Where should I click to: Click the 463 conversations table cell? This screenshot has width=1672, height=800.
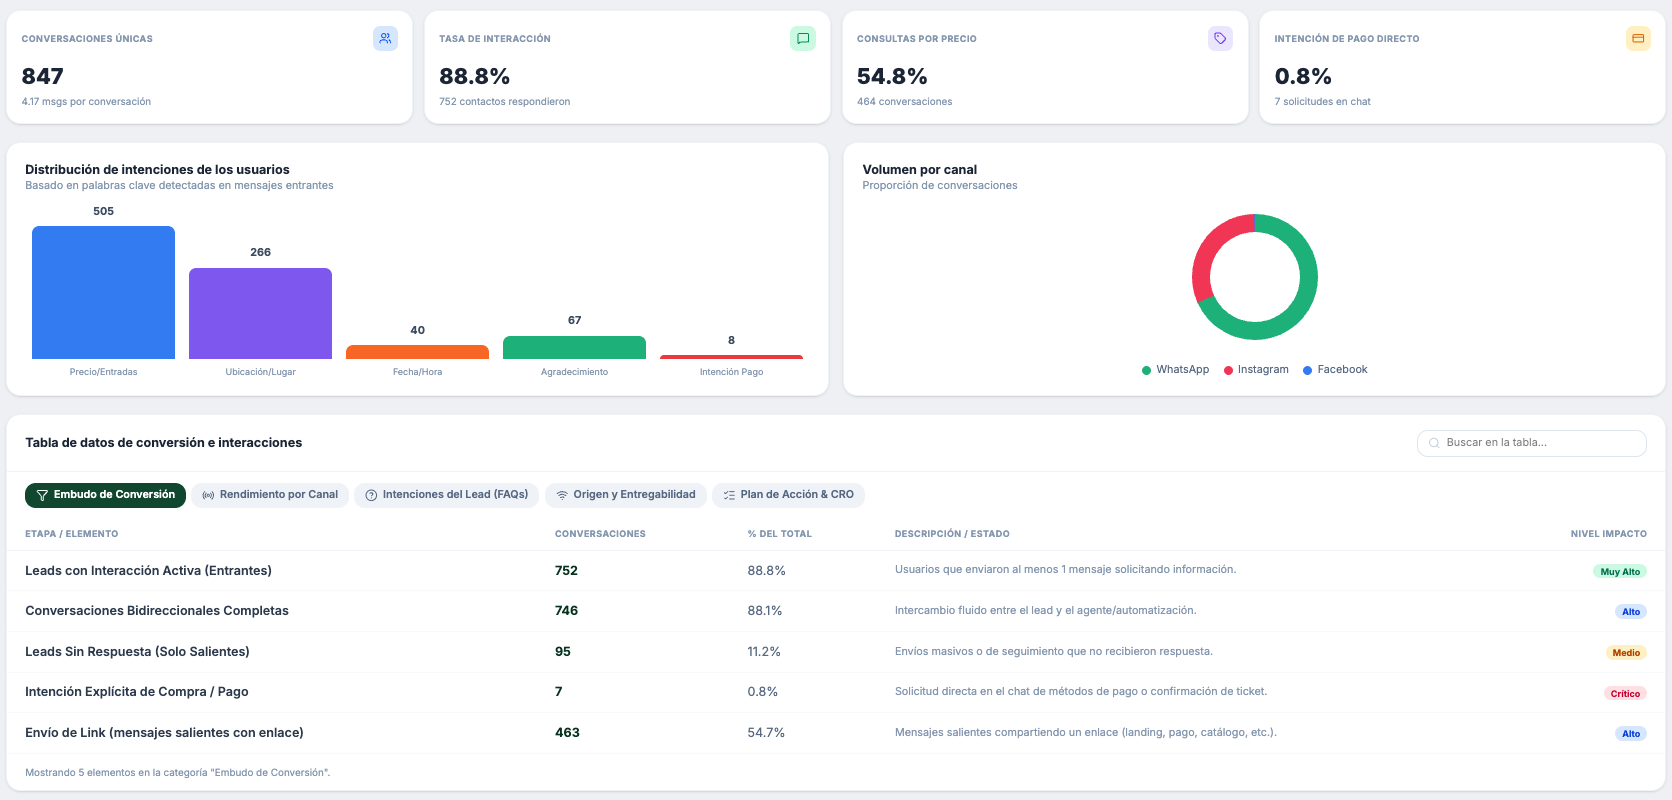[x=567, y=733]
